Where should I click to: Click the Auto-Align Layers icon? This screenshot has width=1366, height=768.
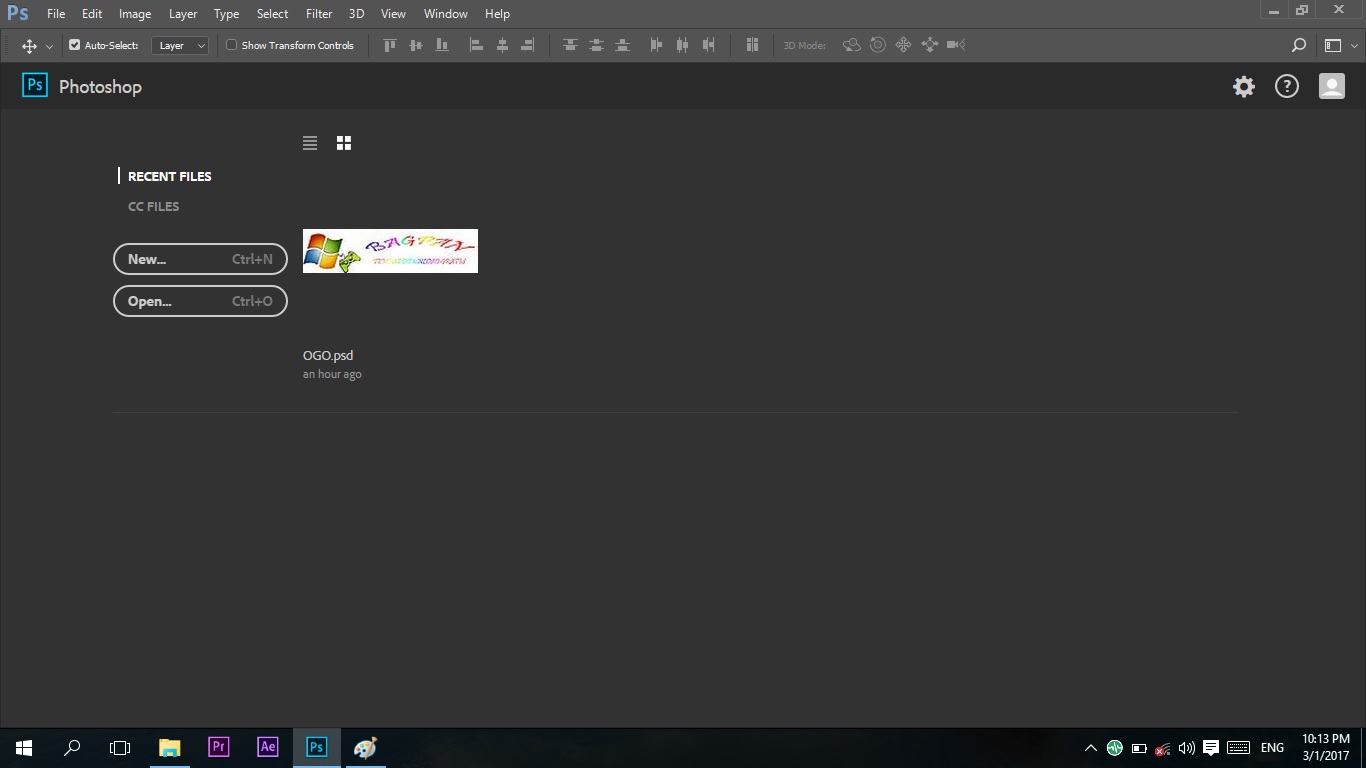point(752,45)
